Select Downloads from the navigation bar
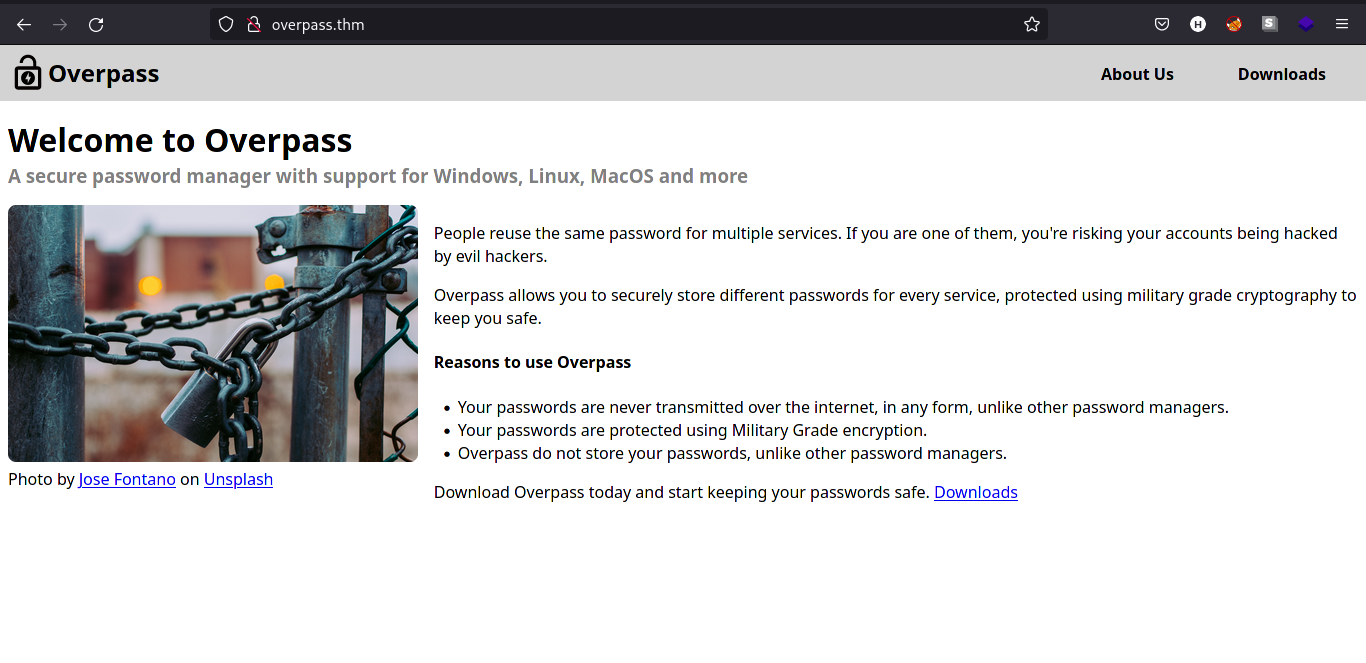 click(1282, 73)
